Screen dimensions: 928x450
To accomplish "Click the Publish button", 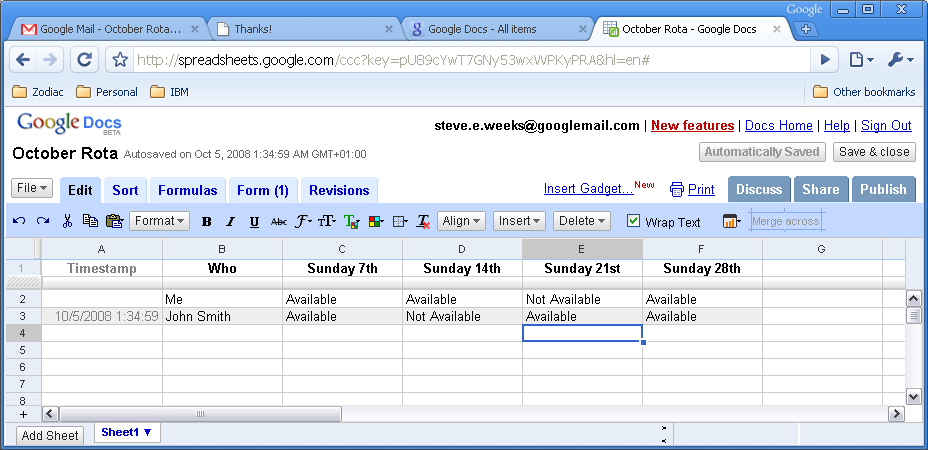I will (884, 189).
